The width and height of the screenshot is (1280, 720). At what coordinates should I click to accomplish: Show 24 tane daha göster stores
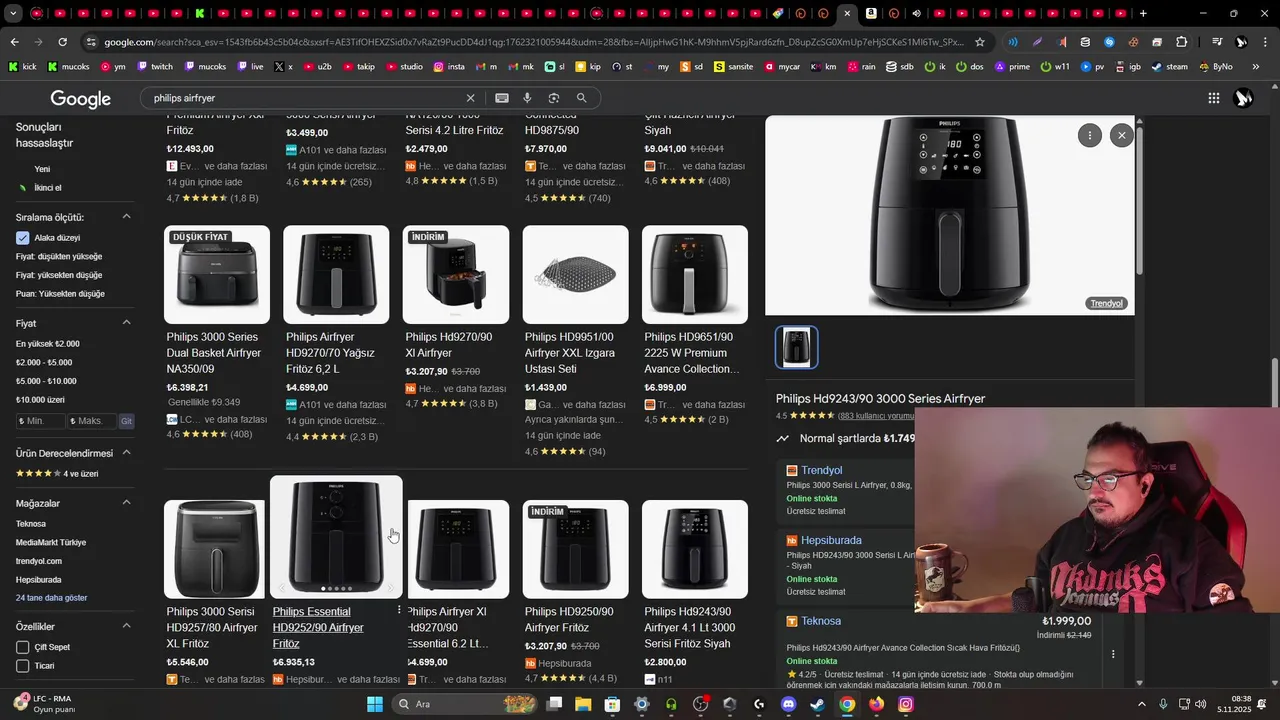(52, 598)
